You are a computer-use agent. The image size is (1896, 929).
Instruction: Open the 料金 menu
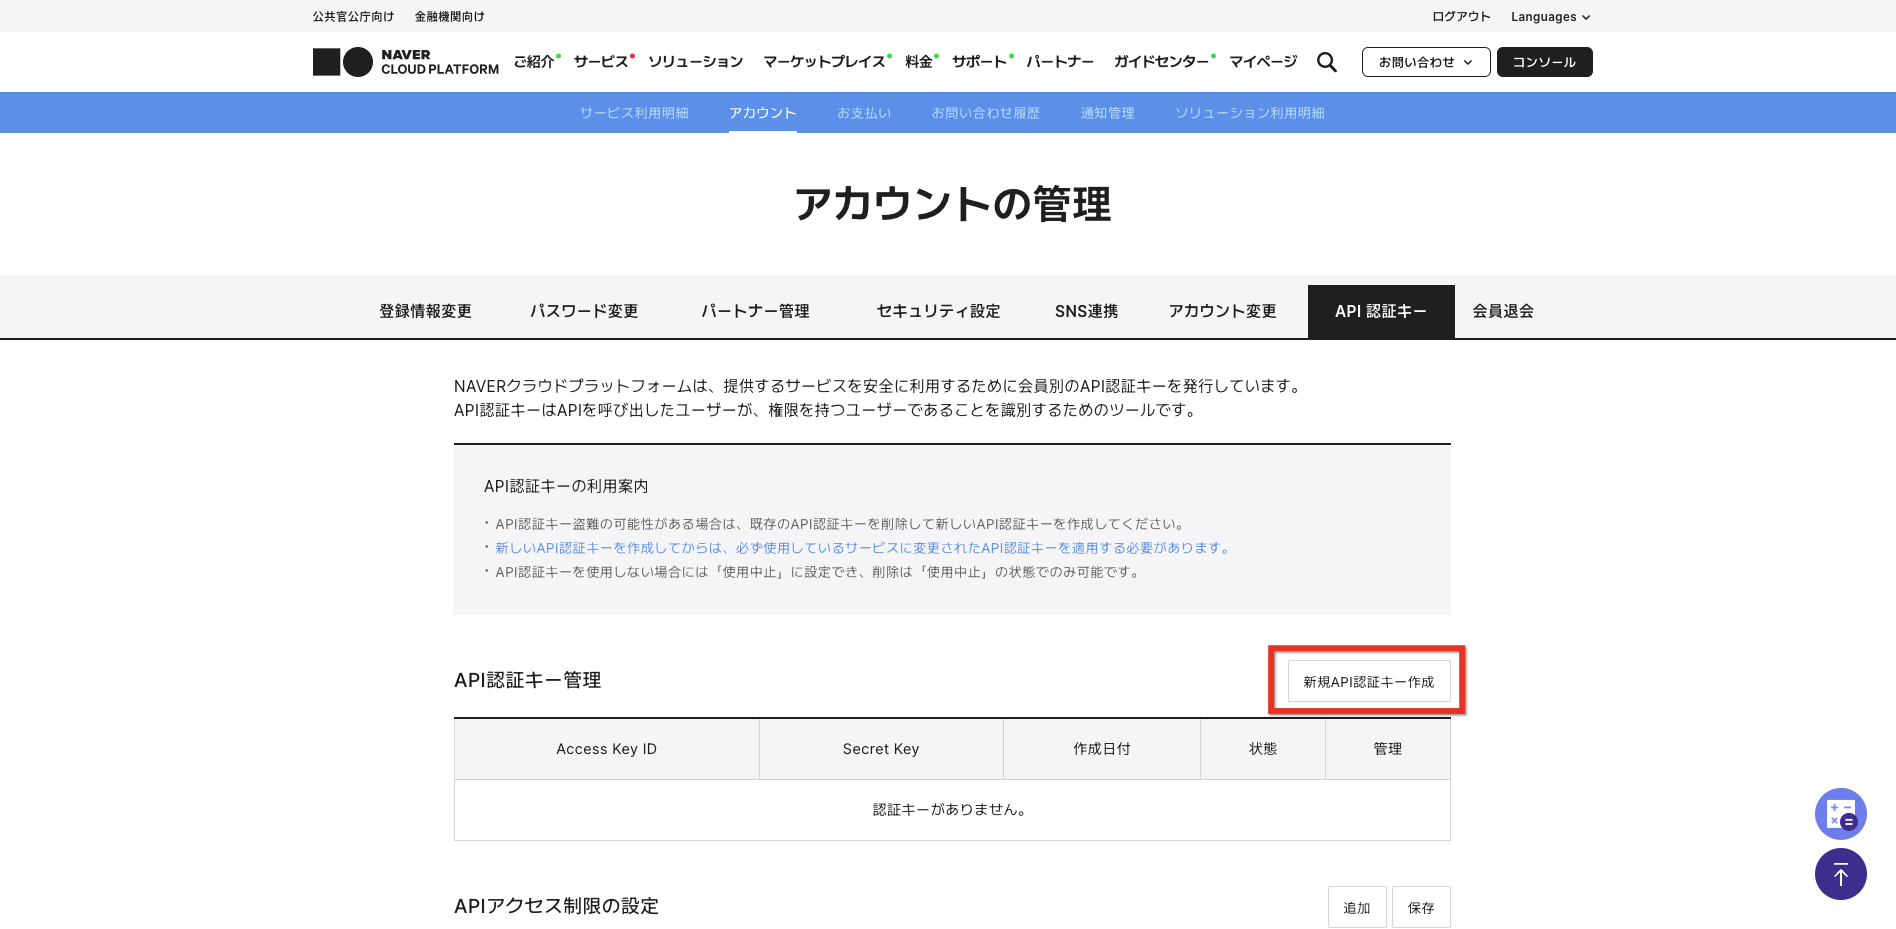tap(919, 62)
